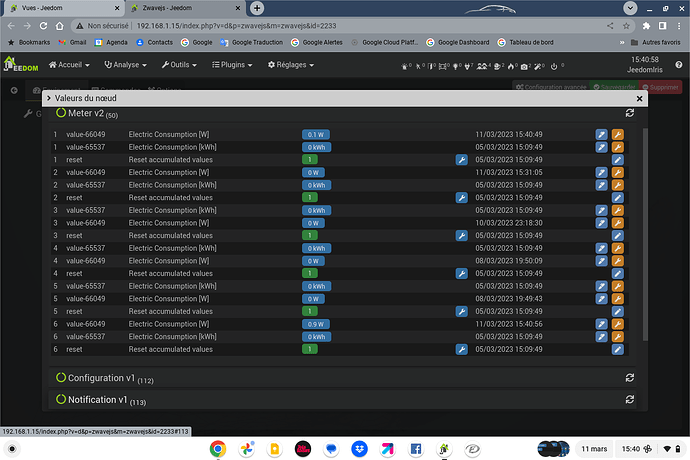
Task: Click timestamp 11/03/2023 15:40:49
Action: pos(509,135)
